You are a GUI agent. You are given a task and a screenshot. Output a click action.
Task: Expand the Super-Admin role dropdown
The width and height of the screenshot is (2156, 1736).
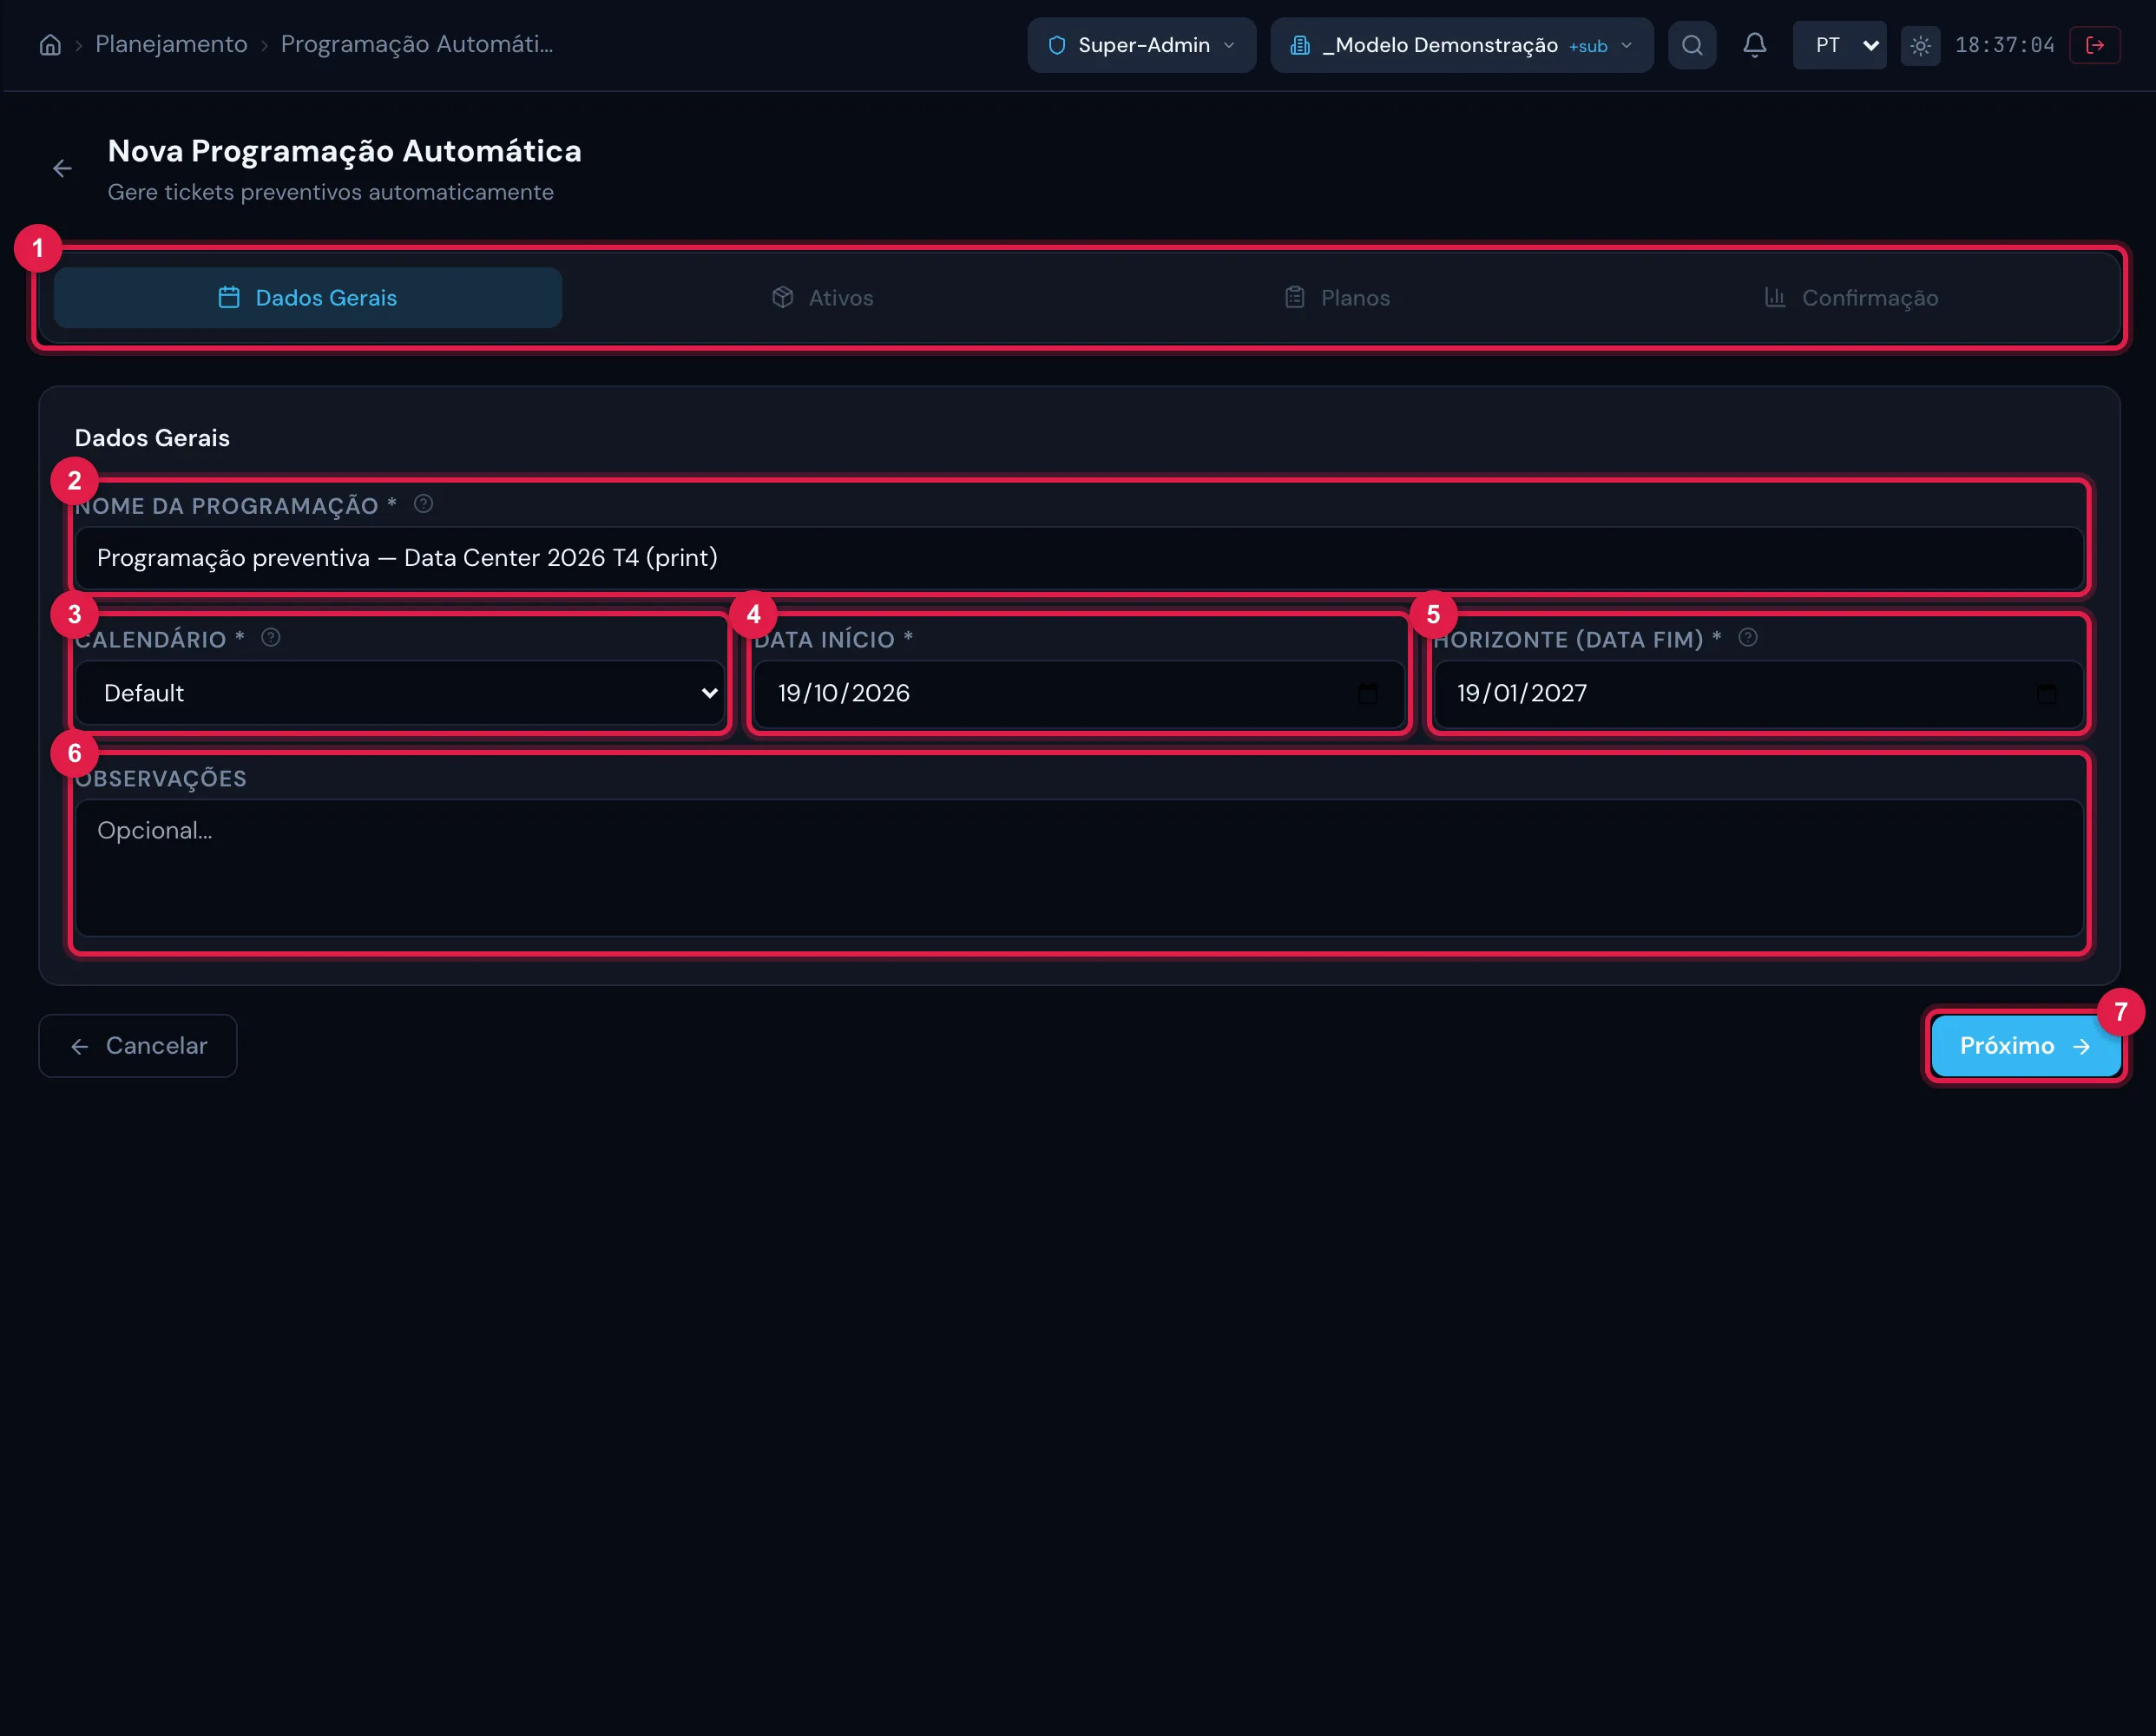(1141, 45)
